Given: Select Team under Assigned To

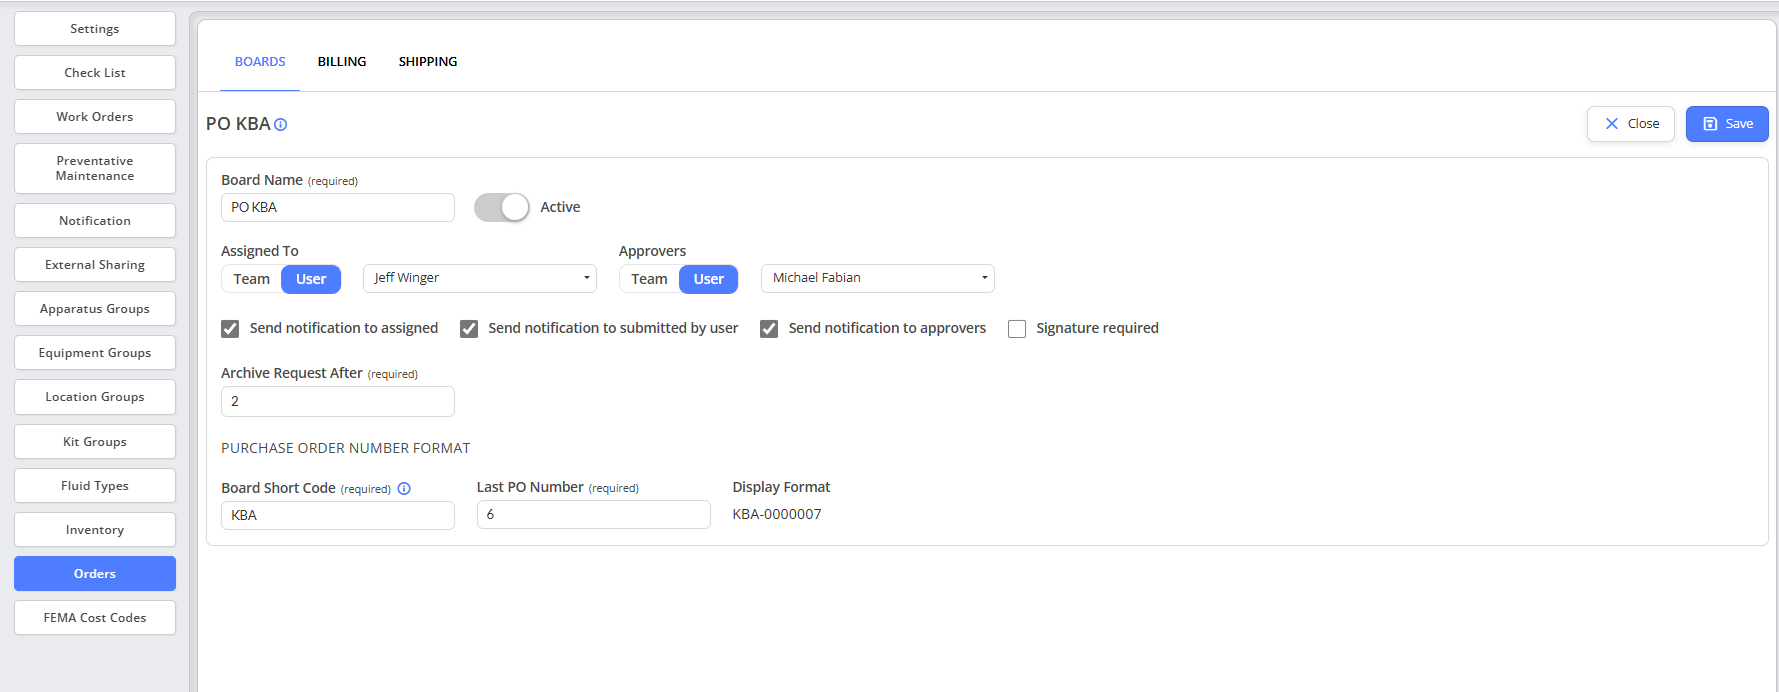Looking at the screenshot, I should [252, 279].
